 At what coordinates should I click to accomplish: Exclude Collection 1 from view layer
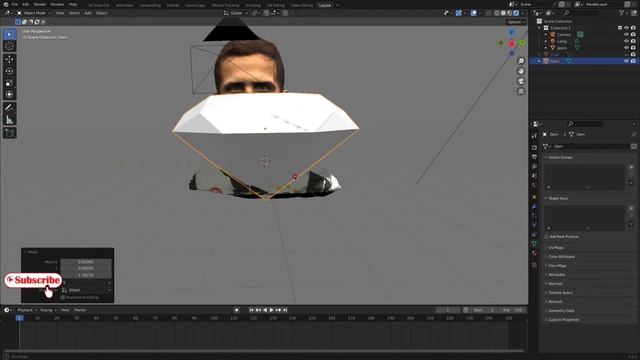tap(620, 28)
